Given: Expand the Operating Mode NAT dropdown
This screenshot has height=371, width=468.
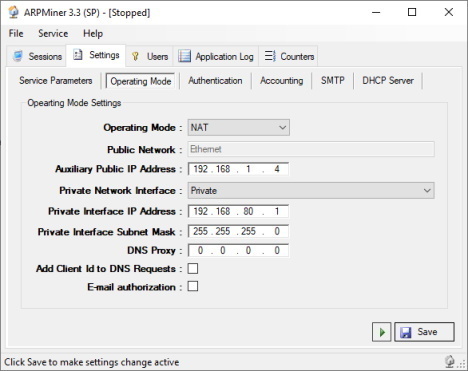Looking at the screenshot, I should 239,127.
